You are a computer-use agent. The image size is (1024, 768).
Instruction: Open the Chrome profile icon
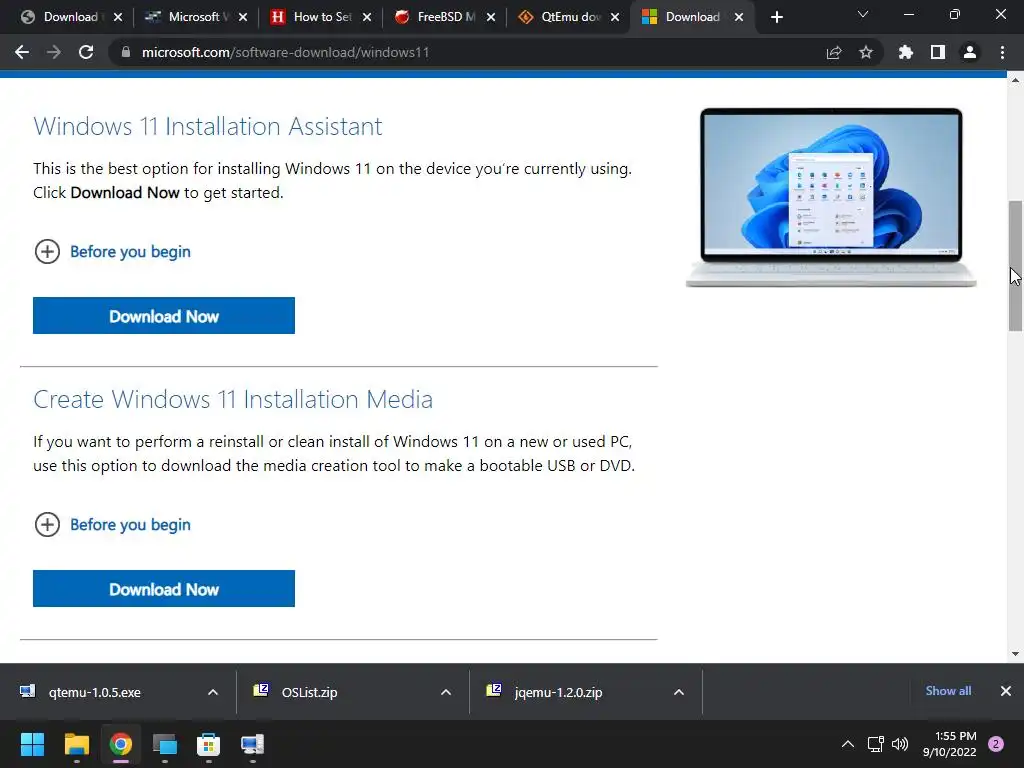coord(970,52)
